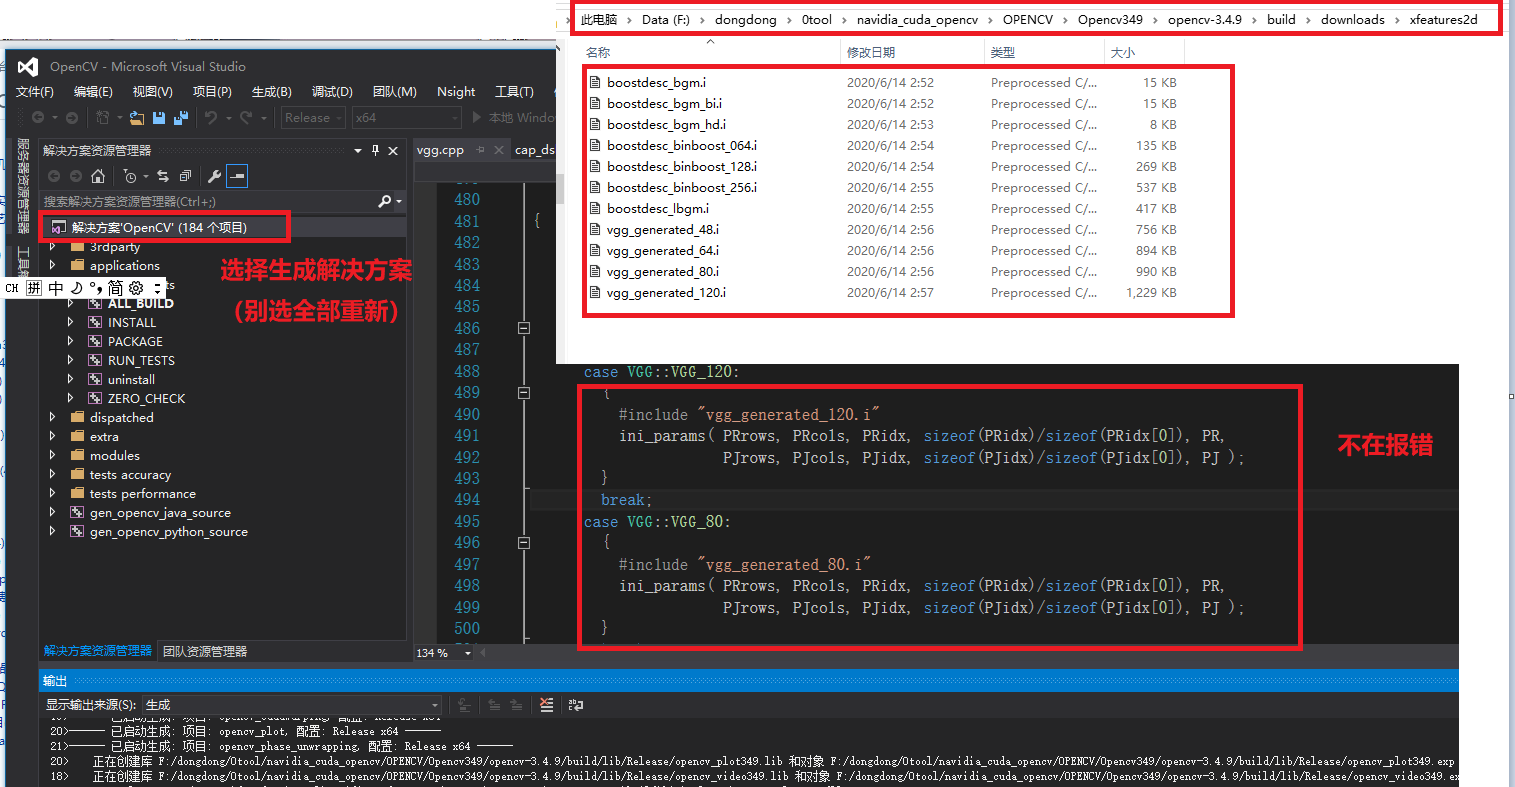Switch to 团队资源管理器 tab
Screen dimensions: 1515x787
click(205, 651)
